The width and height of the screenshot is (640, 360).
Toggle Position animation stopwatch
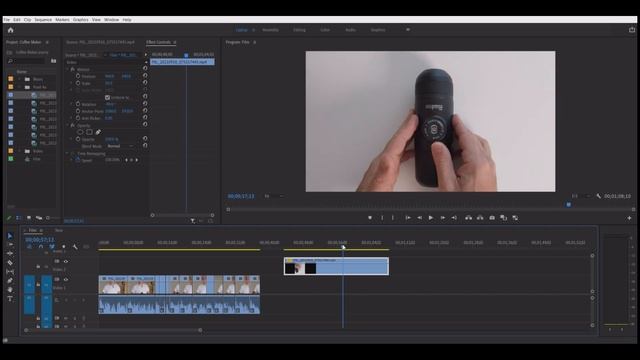(78, 76)
